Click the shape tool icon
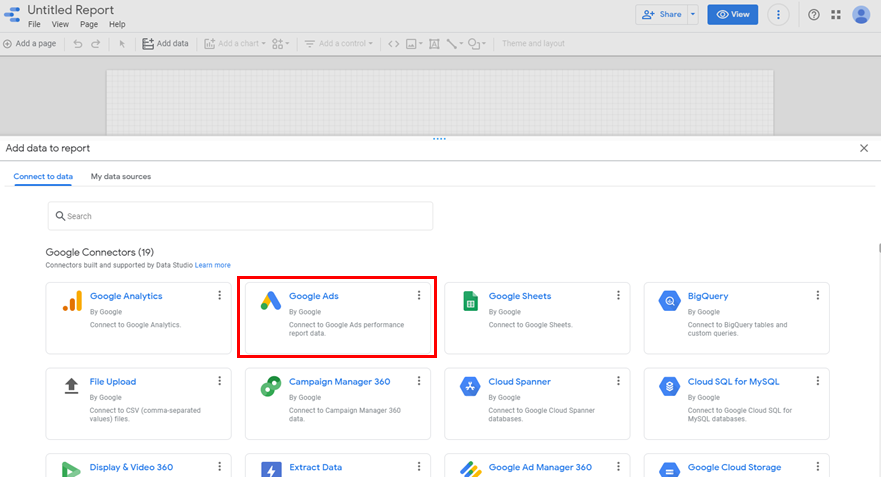881x477 pixels. pos(476,43)
